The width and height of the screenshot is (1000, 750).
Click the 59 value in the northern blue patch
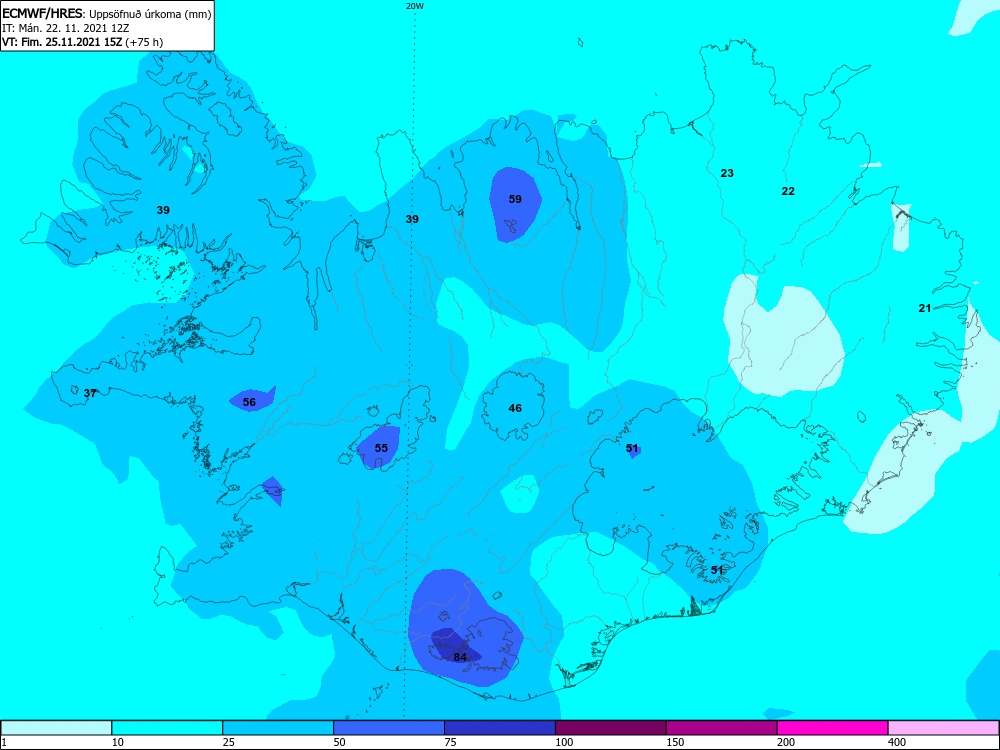[515, 199]
